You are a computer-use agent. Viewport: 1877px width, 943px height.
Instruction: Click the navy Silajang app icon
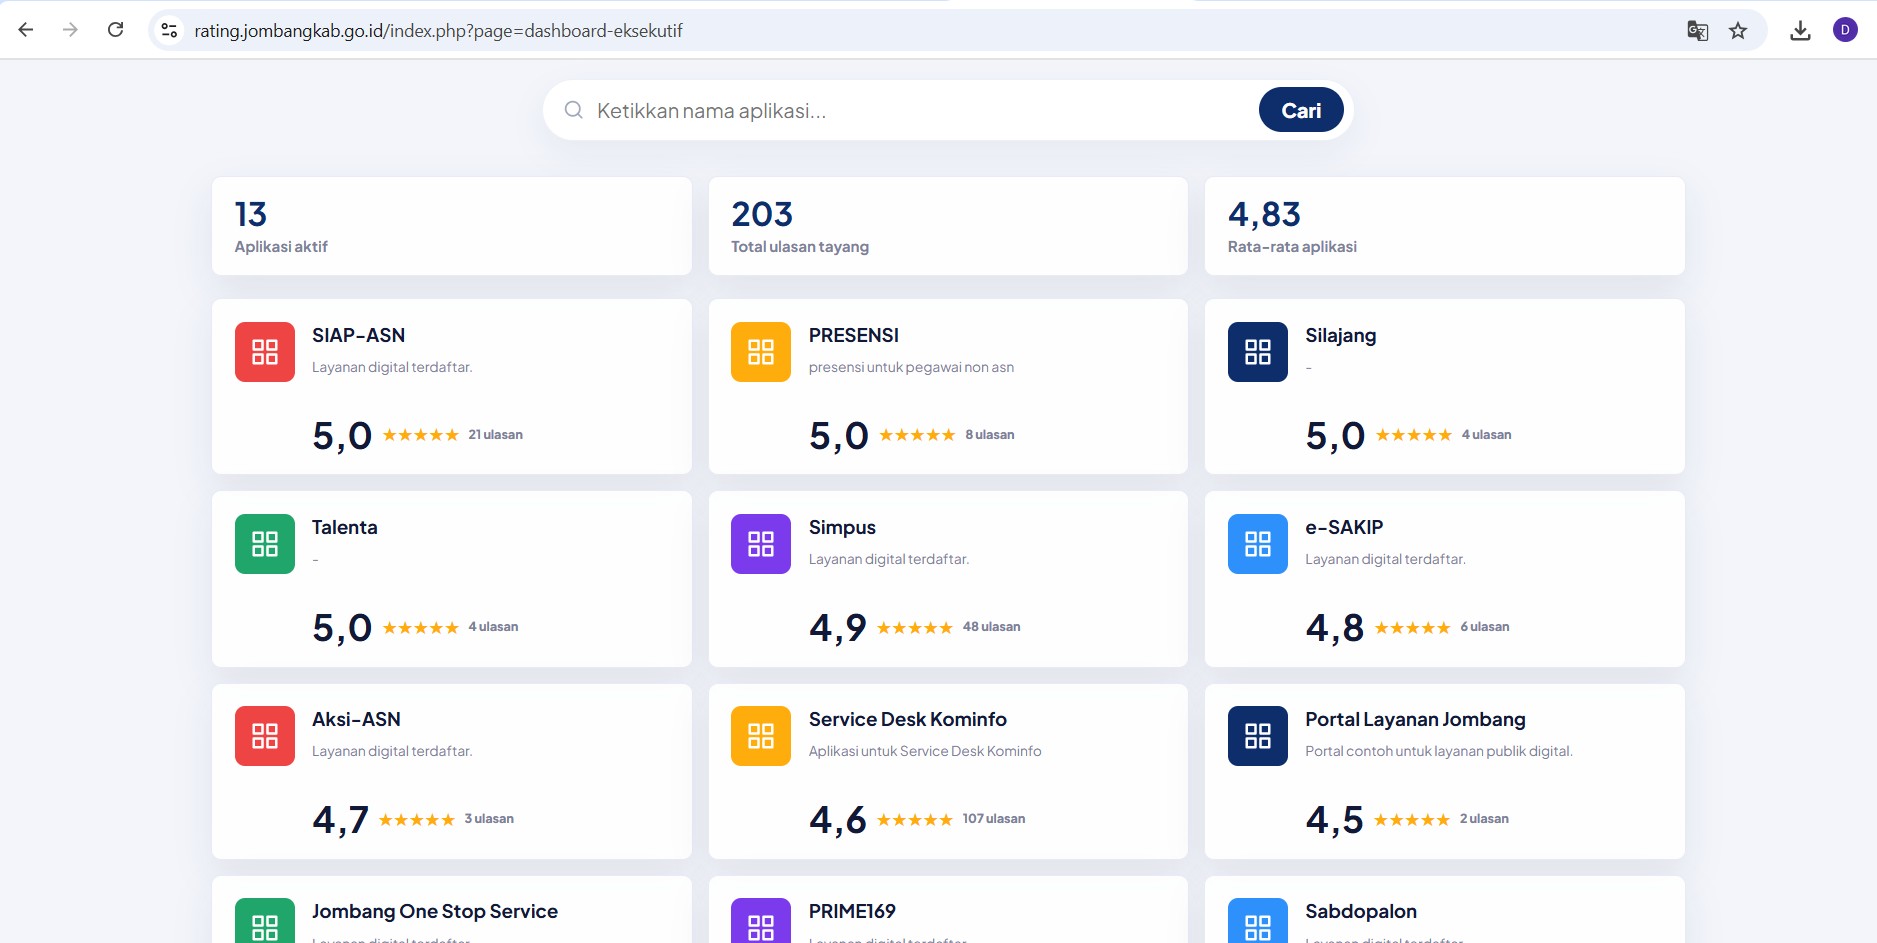coord(1257,352)
